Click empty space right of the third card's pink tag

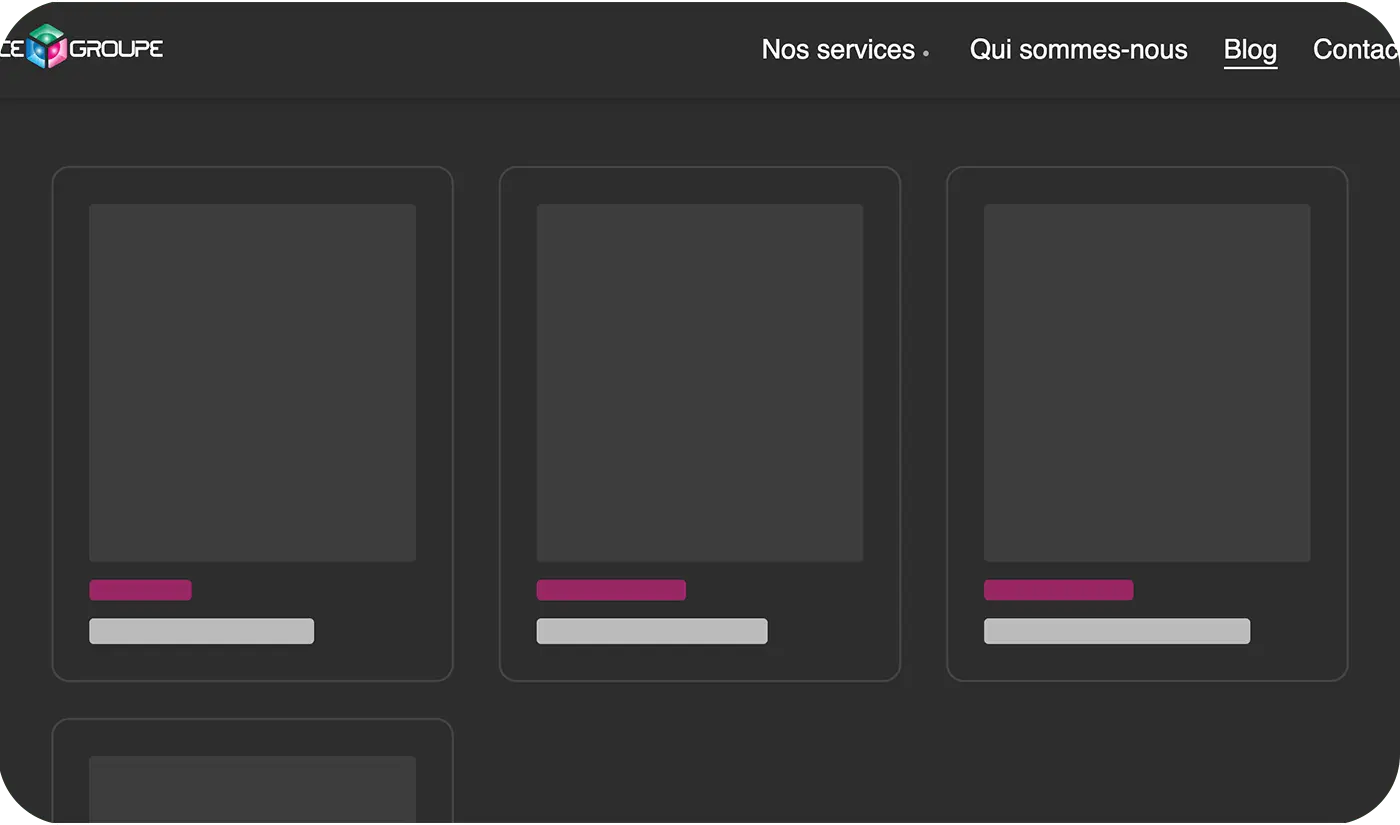[1230, 590]
